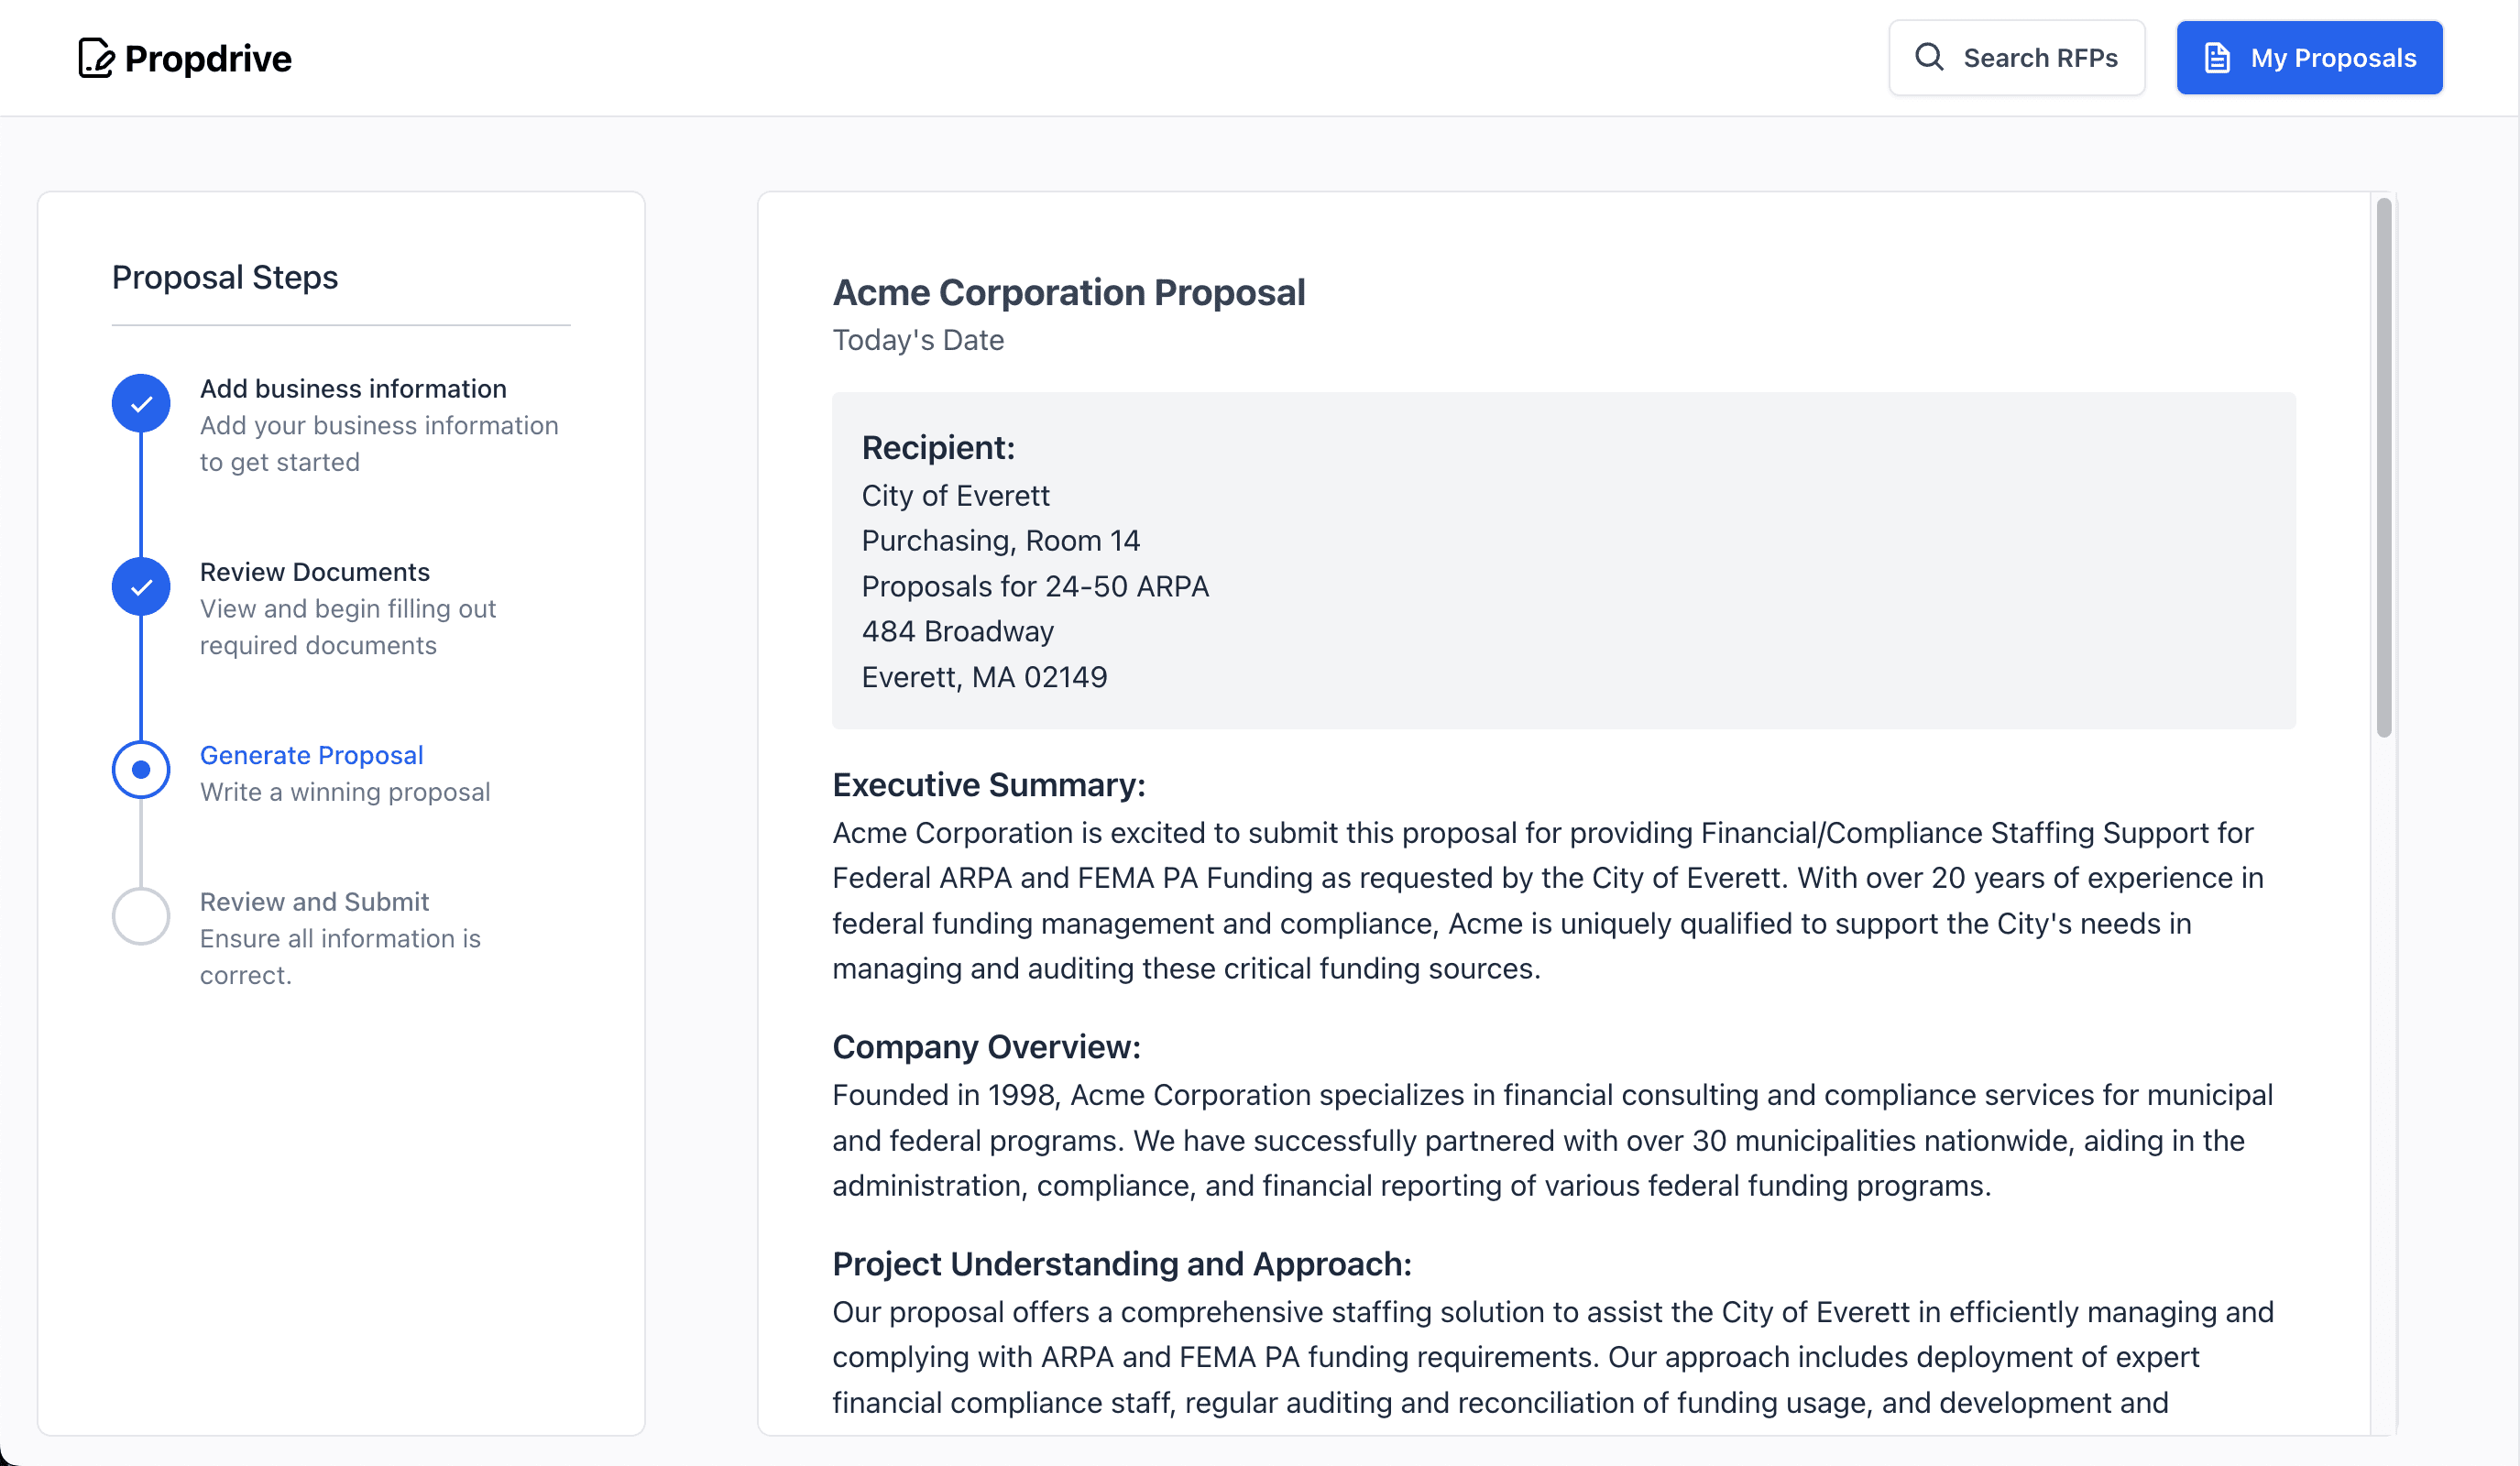Open My Proposals
Viewport: 2520px width, 1466px height.
click(x=2309, y=58)
